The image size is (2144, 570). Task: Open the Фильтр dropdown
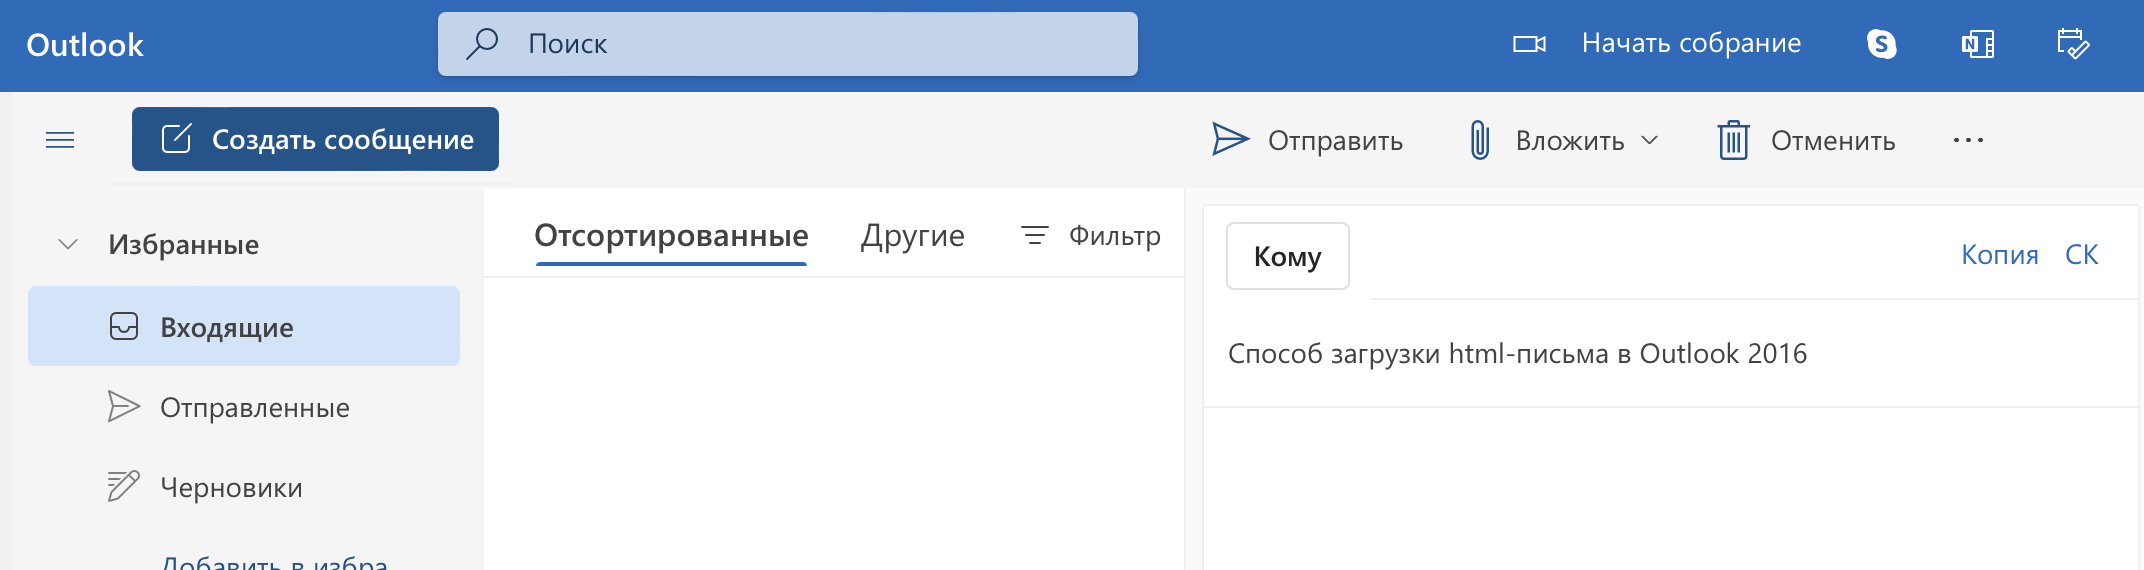tap(1090, 236)
